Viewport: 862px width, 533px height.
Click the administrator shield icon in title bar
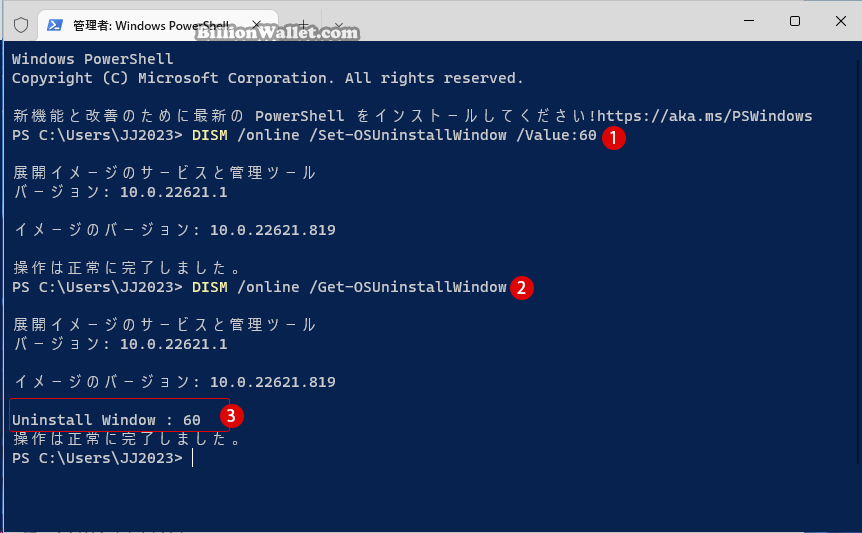pyautogui.click(x=21, y=25)
